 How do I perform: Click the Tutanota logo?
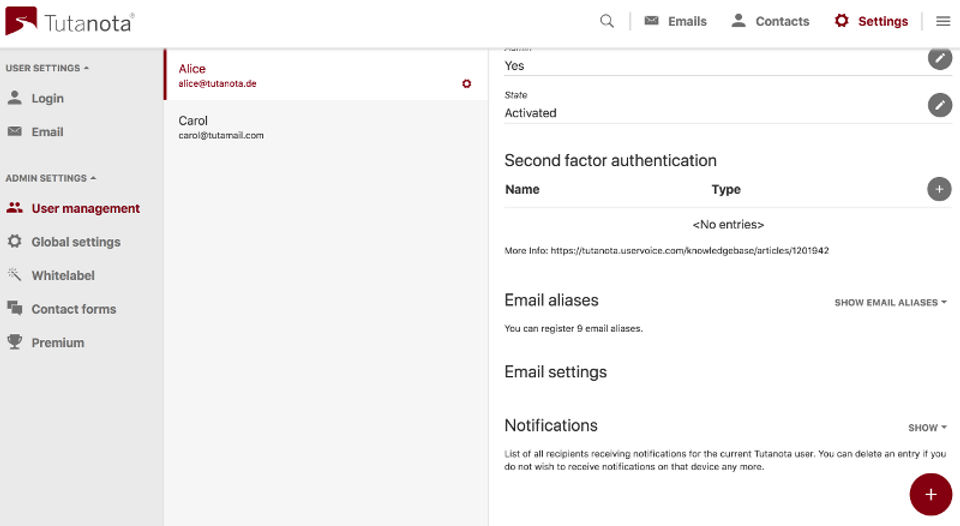pyautogui.click(x=69, y=21)
